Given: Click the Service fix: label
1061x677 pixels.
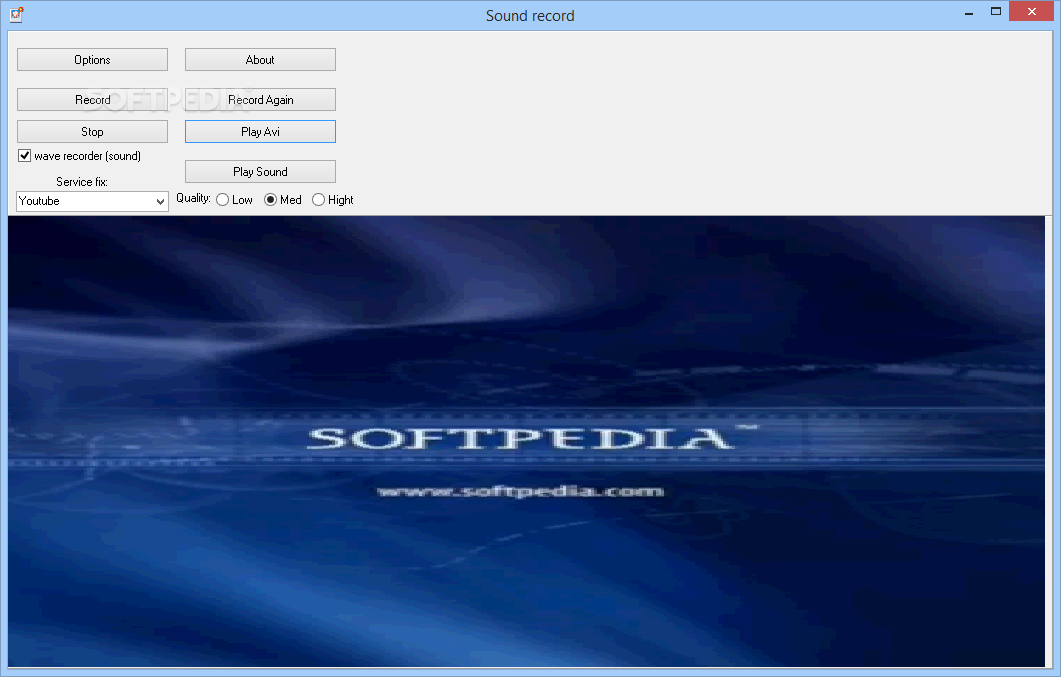Looking at the screenshot, I should pos(82,181).
